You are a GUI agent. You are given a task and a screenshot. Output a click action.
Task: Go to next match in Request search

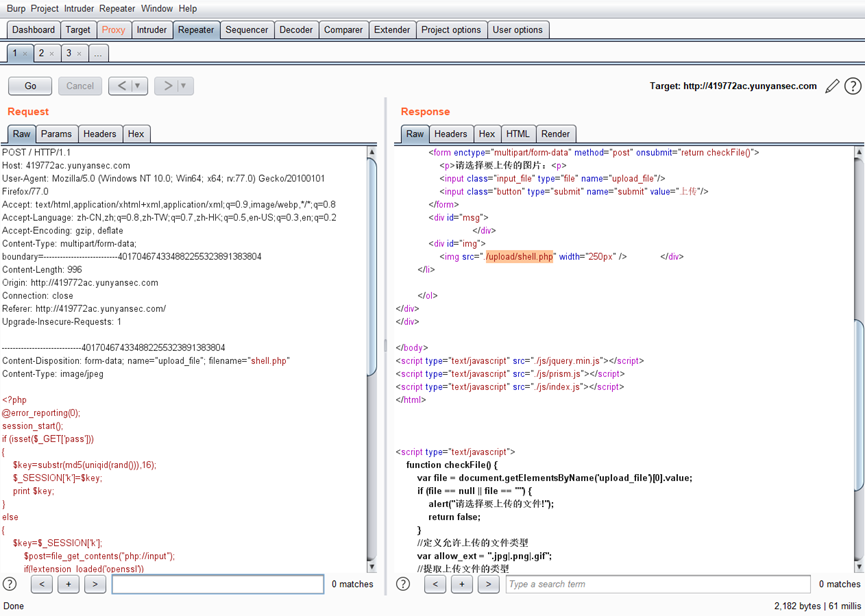95,584
